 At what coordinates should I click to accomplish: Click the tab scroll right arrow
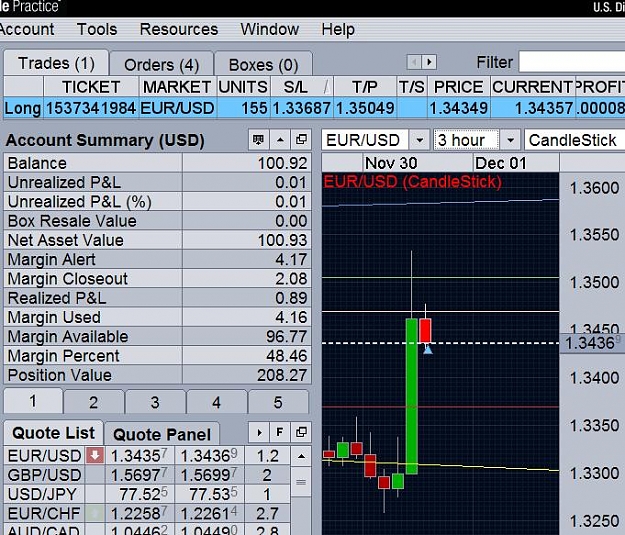pos(429,62)
